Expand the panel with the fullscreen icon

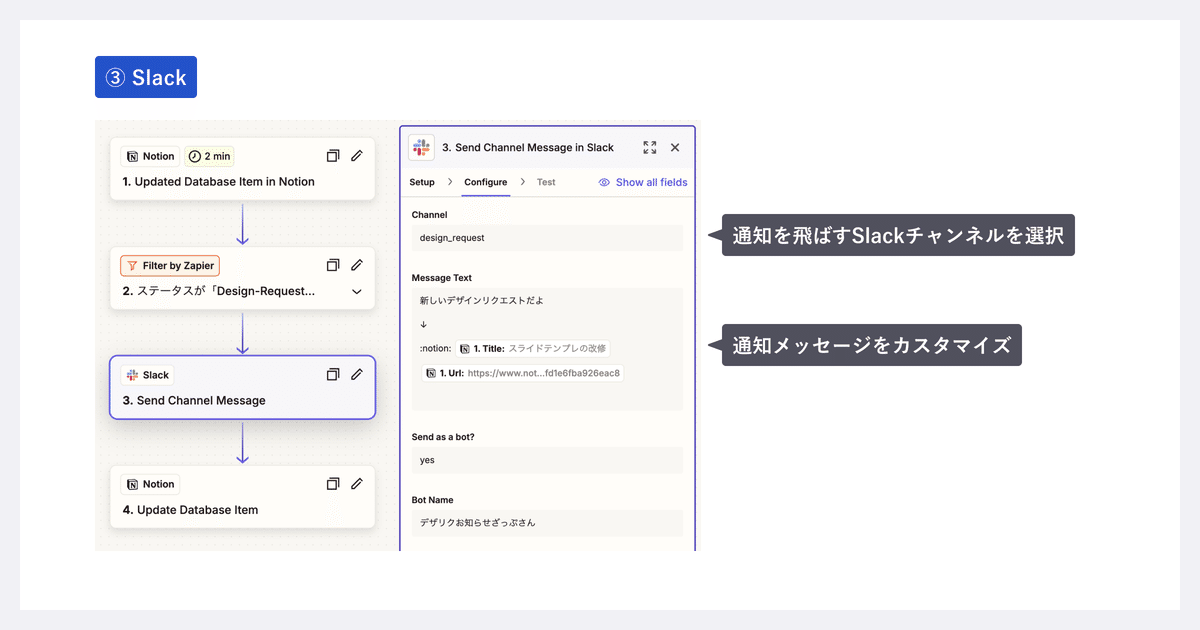pos(650,147)
